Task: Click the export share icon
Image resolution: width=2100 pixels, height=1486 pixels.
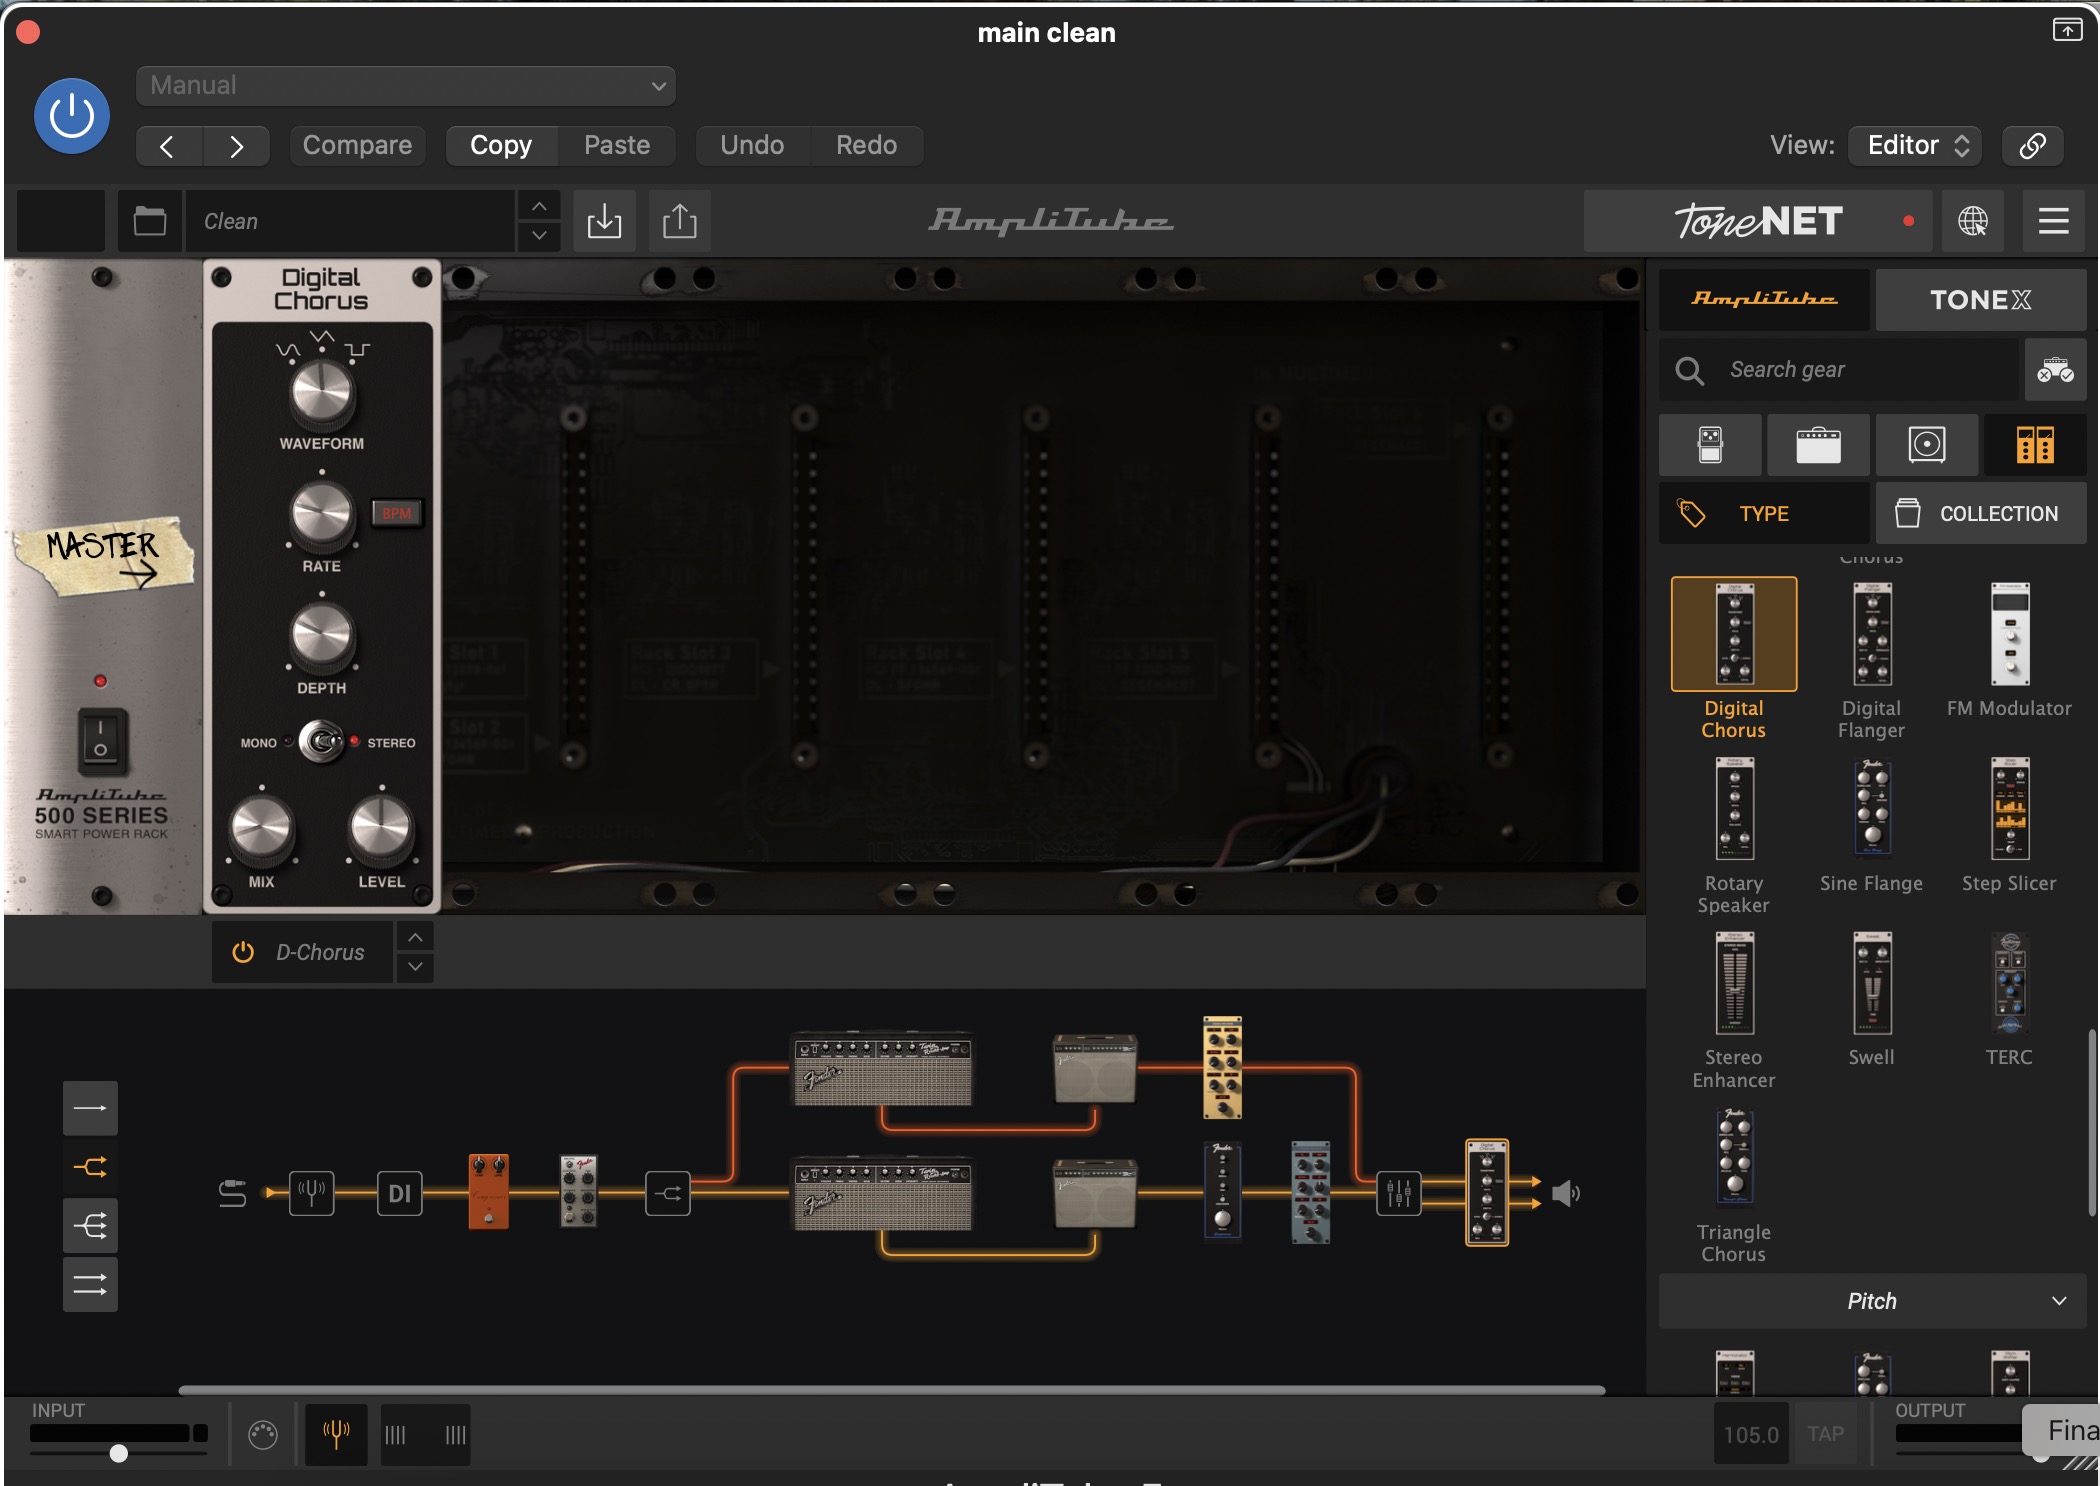Action: (680, 221)
